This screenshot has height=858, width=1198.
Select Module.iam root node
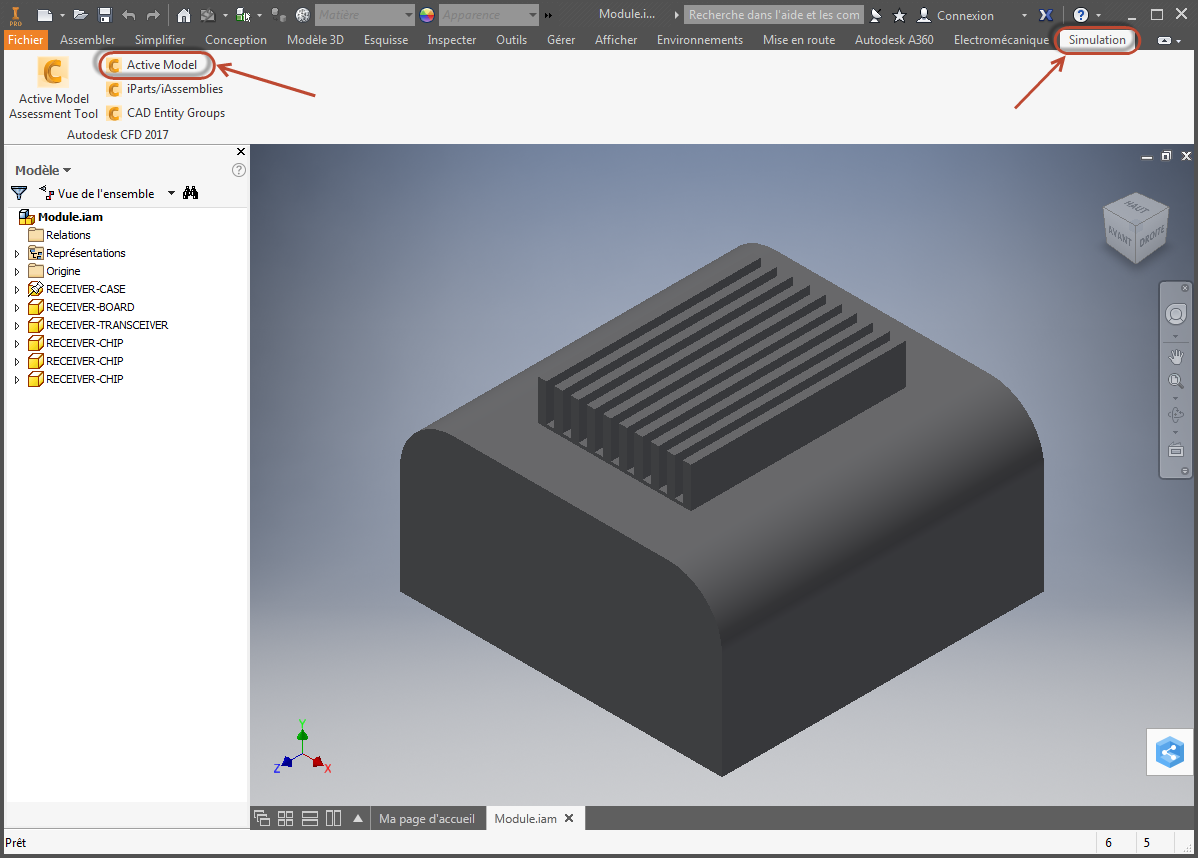point(61,217)
